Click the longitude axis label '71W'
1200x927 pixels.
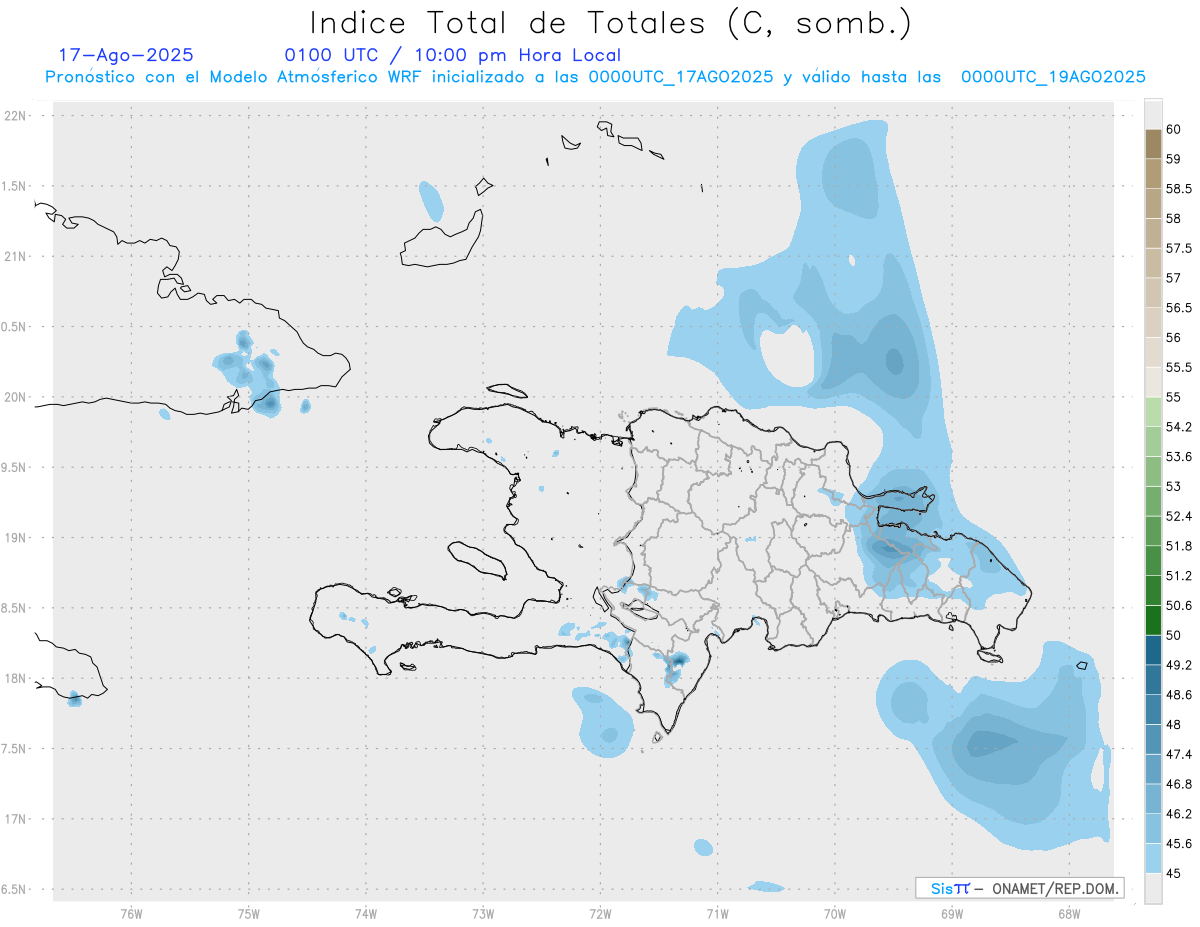point(717,913)
